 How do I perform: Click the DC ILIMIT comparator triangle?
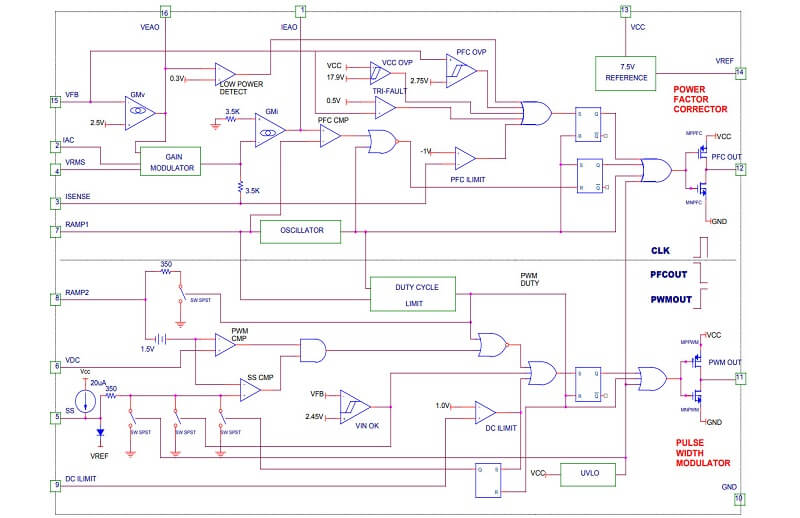click(485, 412)
